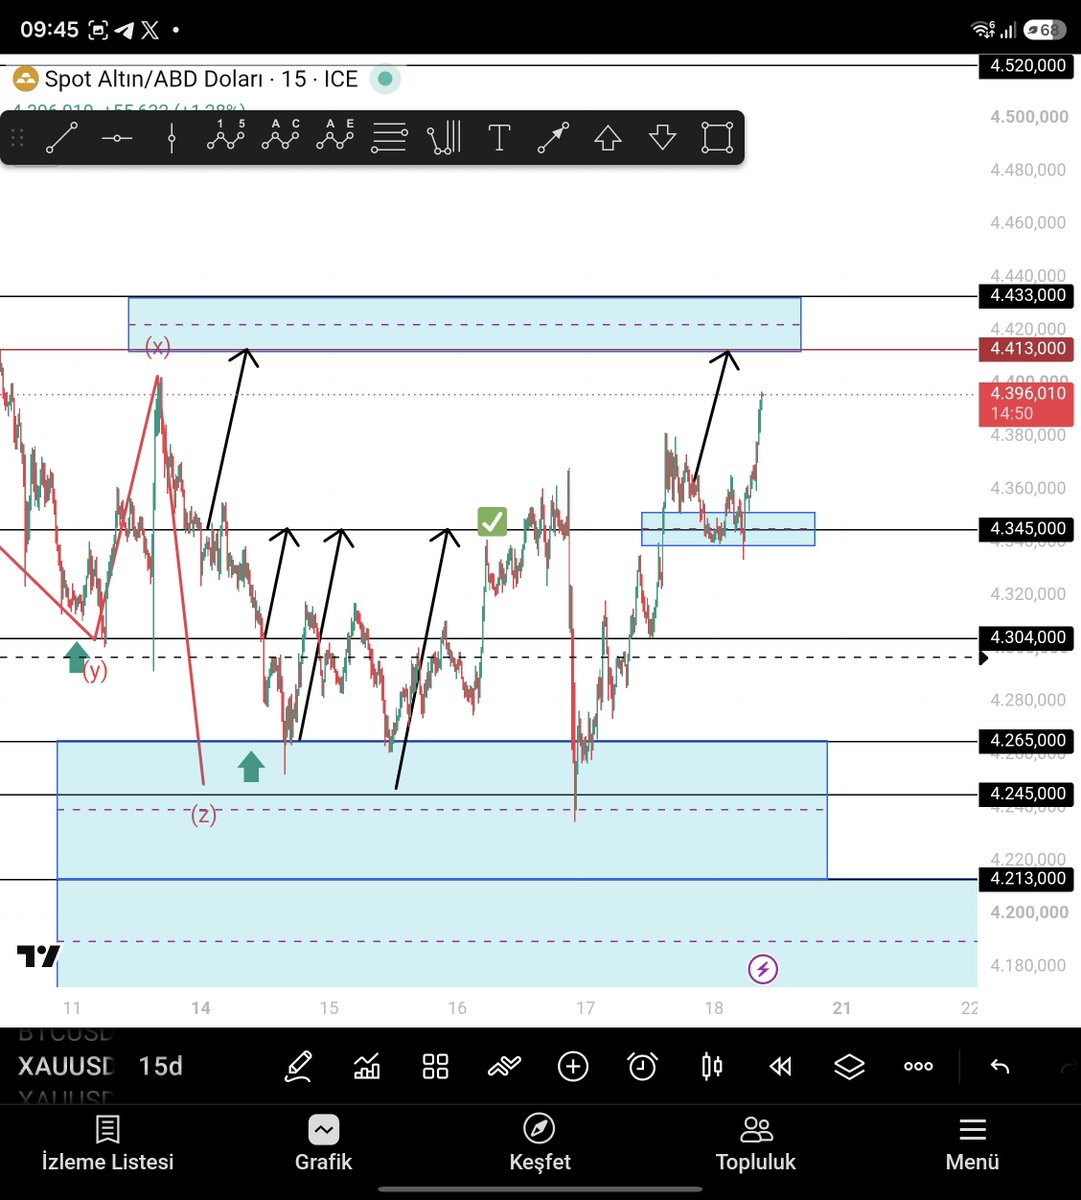Pick the A-E triangle wave tool
This screenshot has width=1081, height=1200.
coord(335,136)
